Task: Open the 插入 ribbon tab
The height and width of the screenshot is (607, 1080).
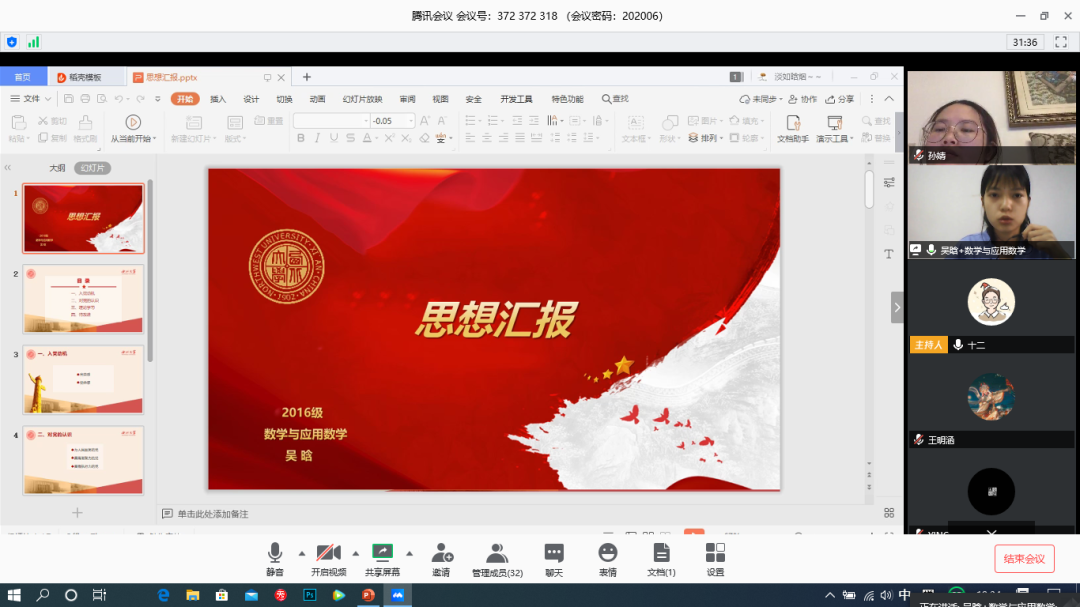Action: tap(218, 99)
